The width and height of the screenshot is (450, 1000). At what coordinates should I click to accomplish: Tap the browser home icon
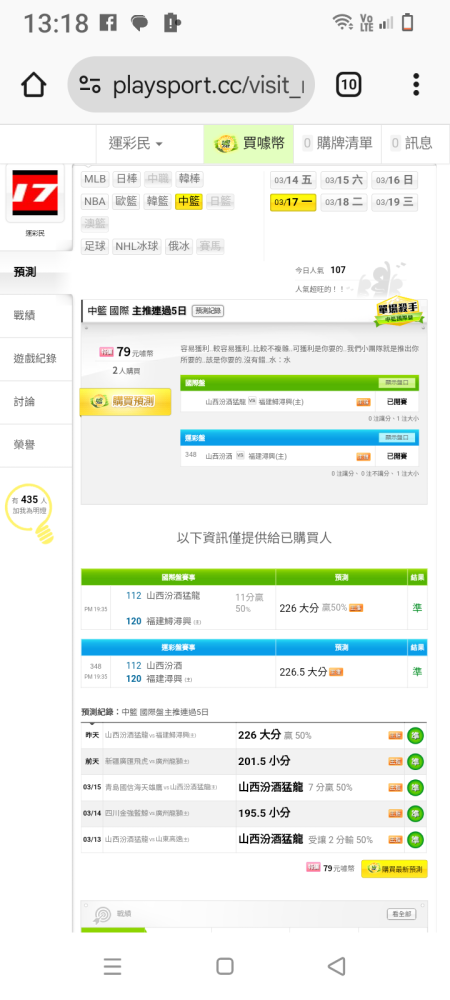tap(34, 85)
